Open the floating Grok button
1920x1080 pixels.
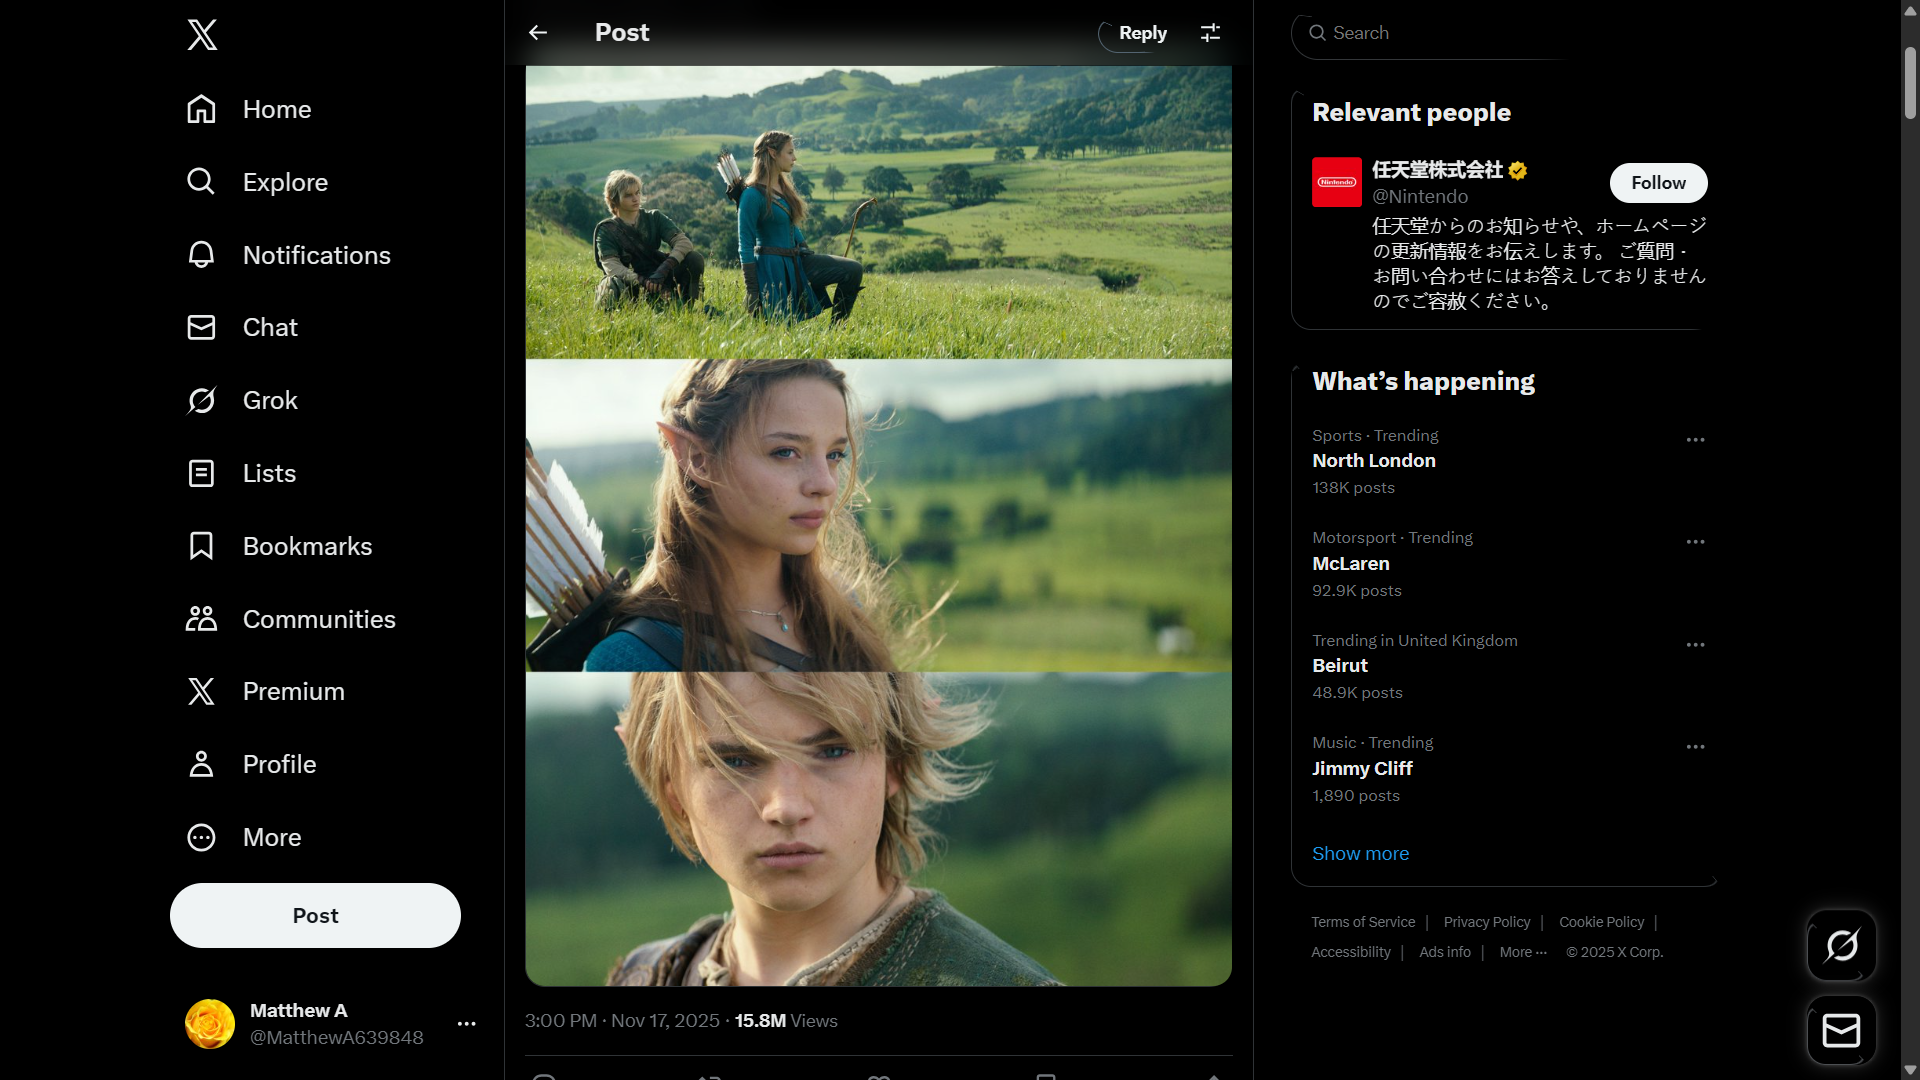pyautogui.click(x=1841, y=945)
